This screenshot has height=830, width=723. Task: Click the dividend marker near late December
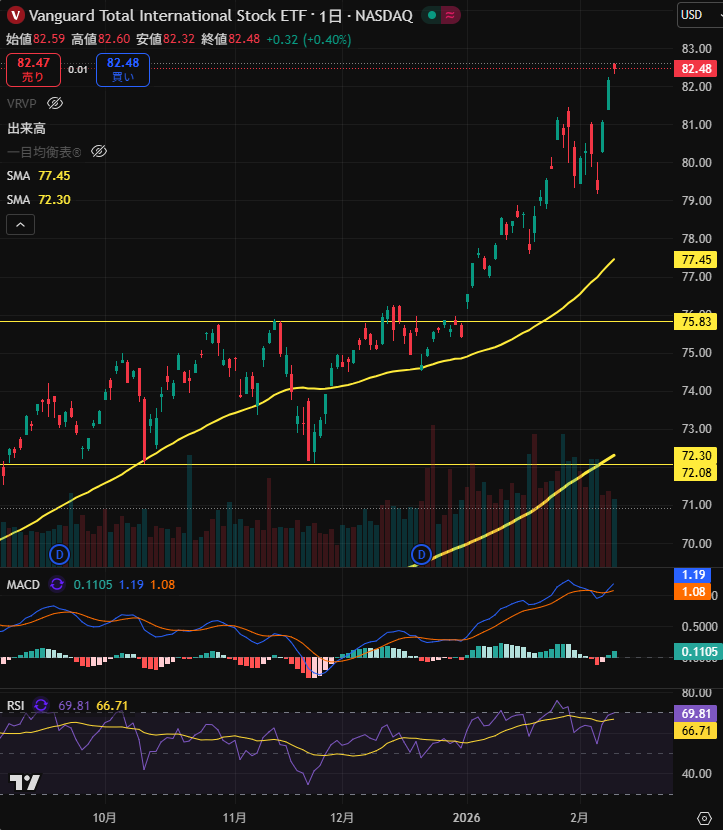421,553
